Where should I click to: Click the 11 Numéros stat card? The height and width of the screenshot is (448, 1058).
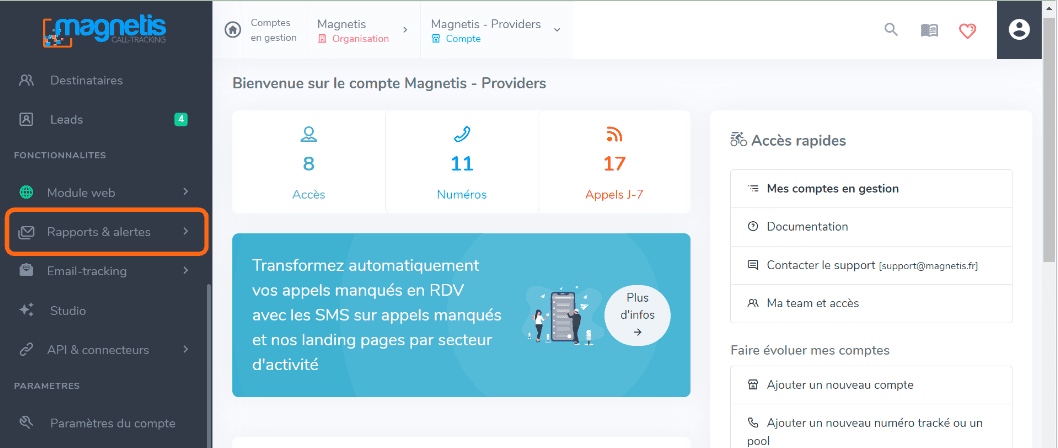pos(462,162)
